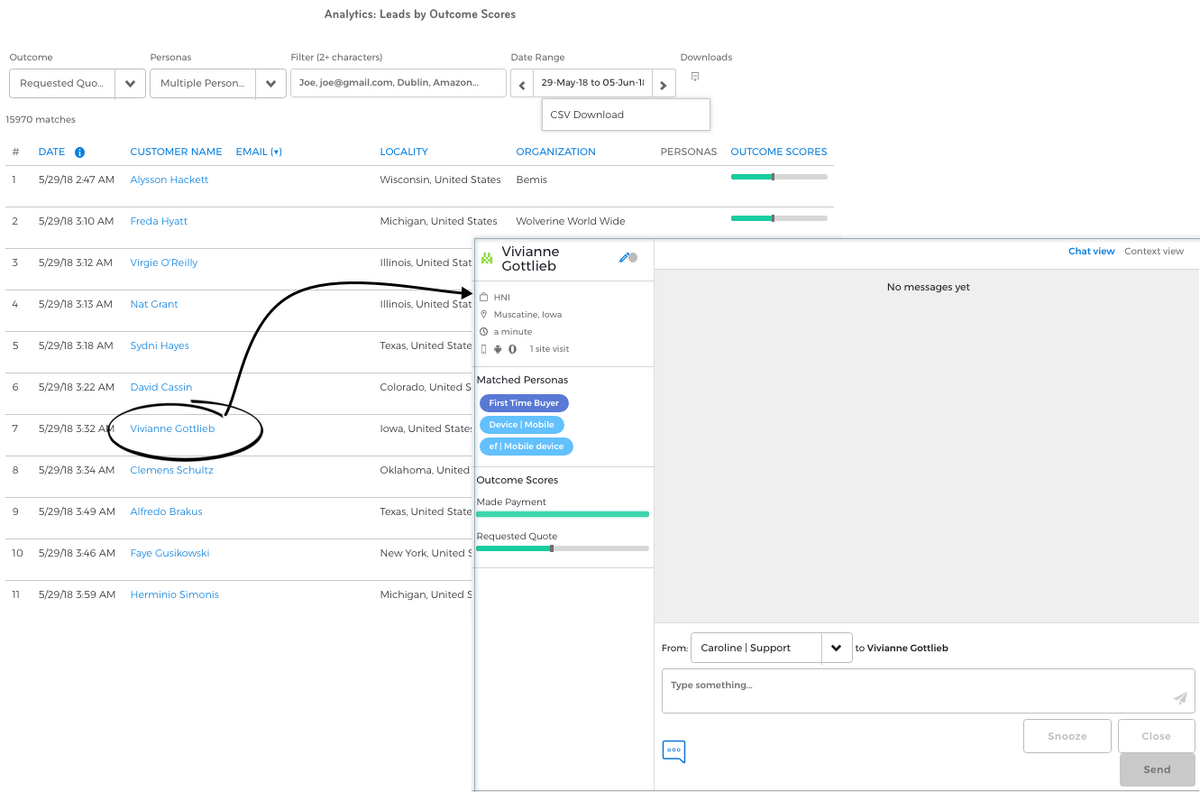
Task: Open the From sender dropdown Caroline | Support
Action: click(x=771, y=648)
